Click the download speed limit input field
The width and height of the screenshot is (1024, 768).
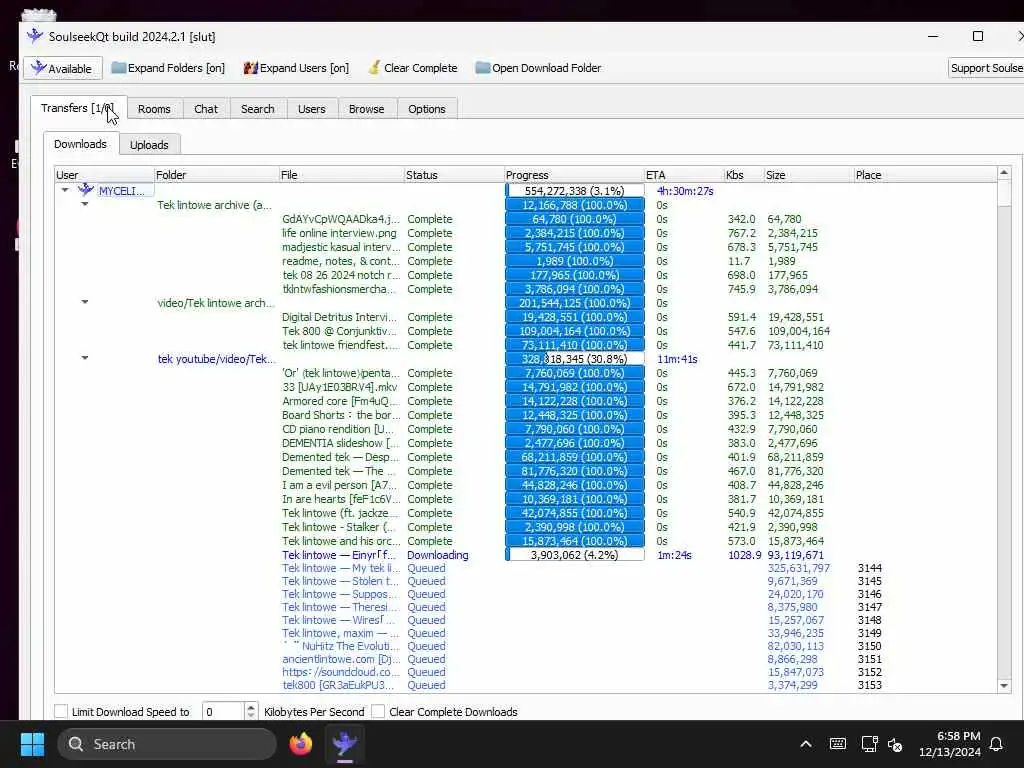click(223, 711)
